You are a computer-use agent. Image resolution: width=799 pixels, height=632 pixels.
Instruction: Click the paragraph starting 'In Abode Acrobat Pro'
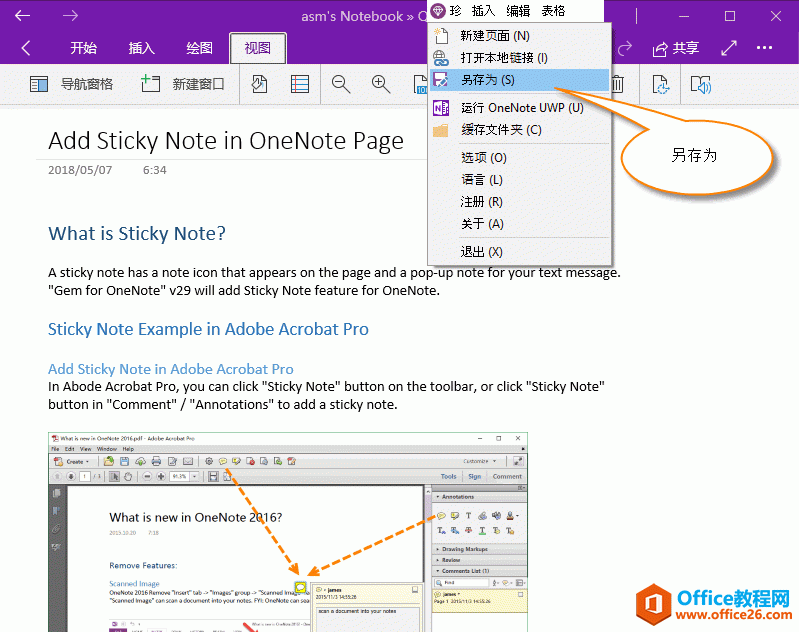(x=326, y=396)
